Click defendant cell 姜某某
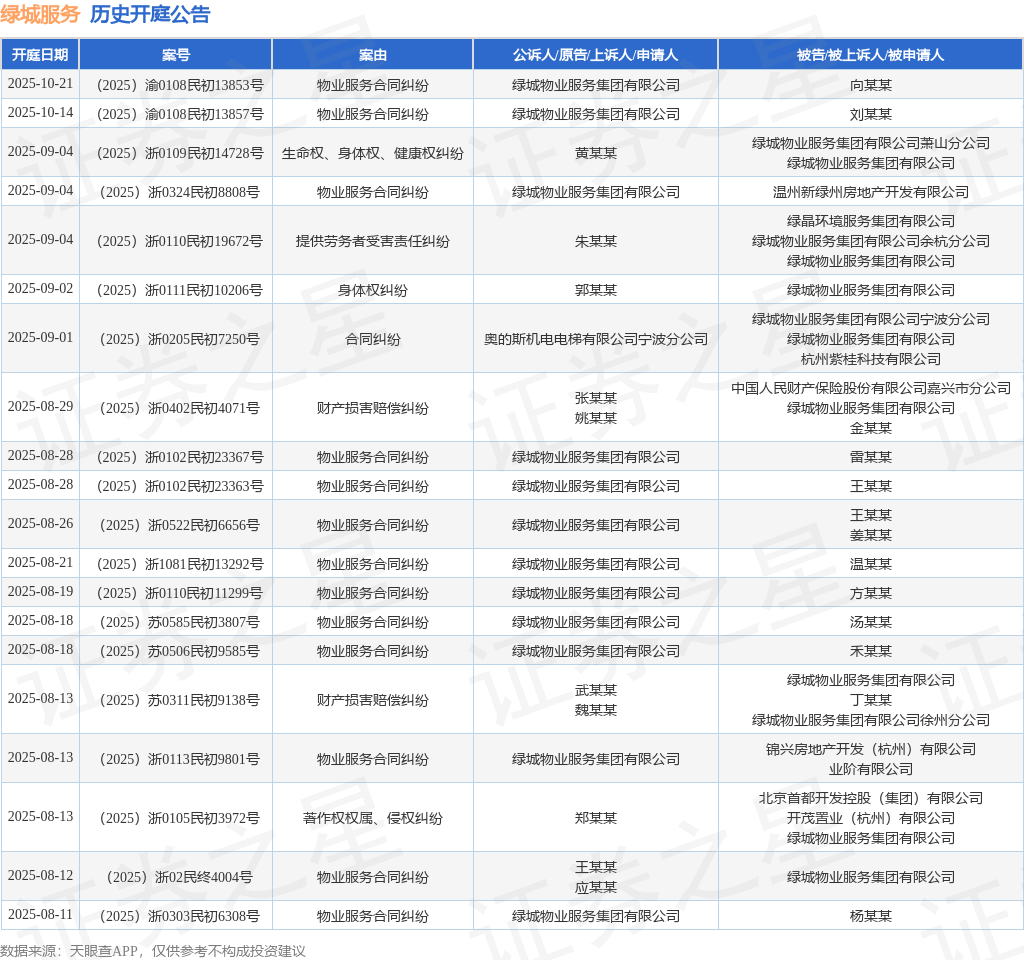Image resolution: width=1024 pixels, height=960 pixels. point(871,535)
